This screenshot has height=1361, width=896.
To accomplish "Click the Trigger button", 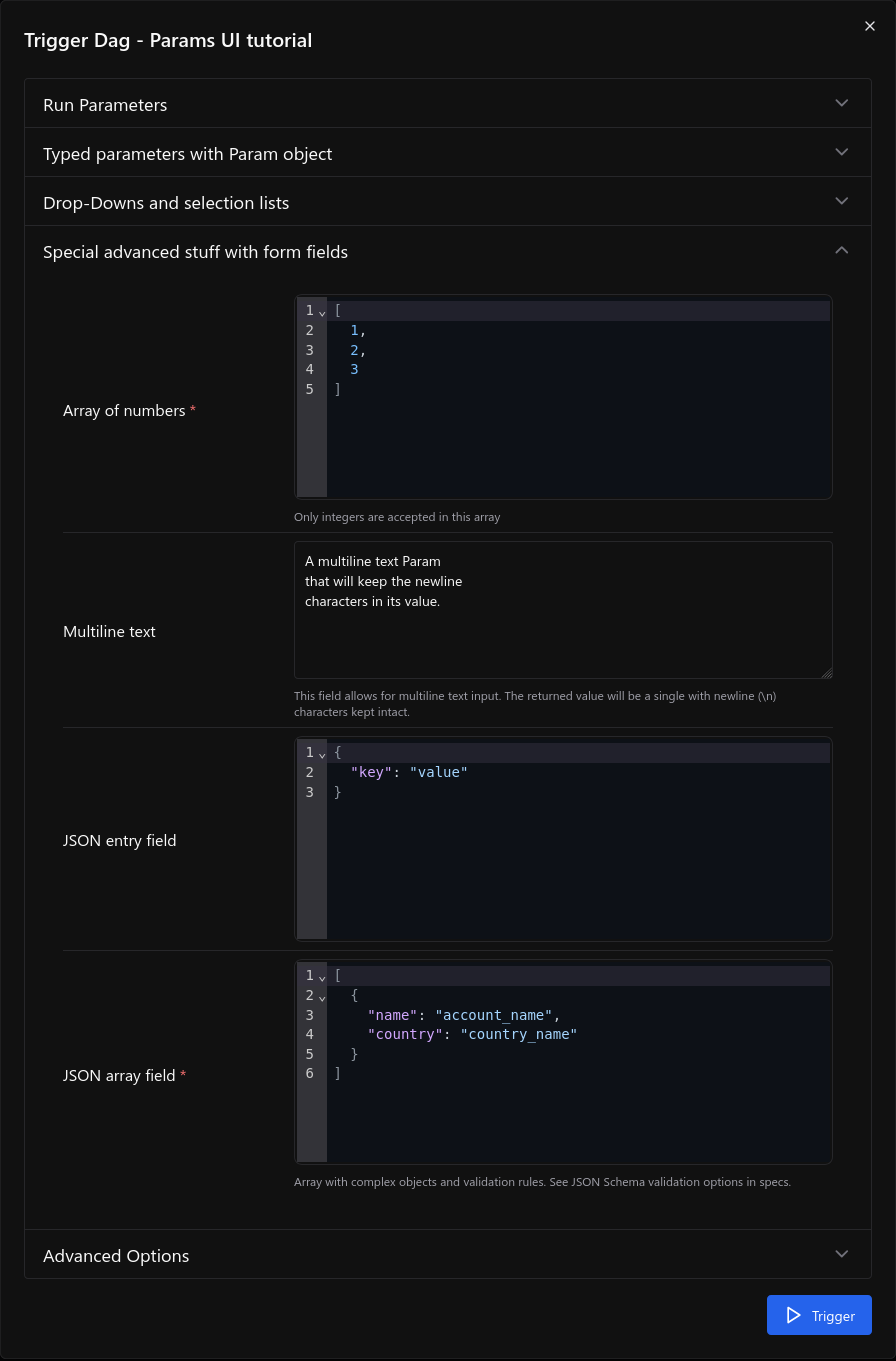I will (818, 1315).
